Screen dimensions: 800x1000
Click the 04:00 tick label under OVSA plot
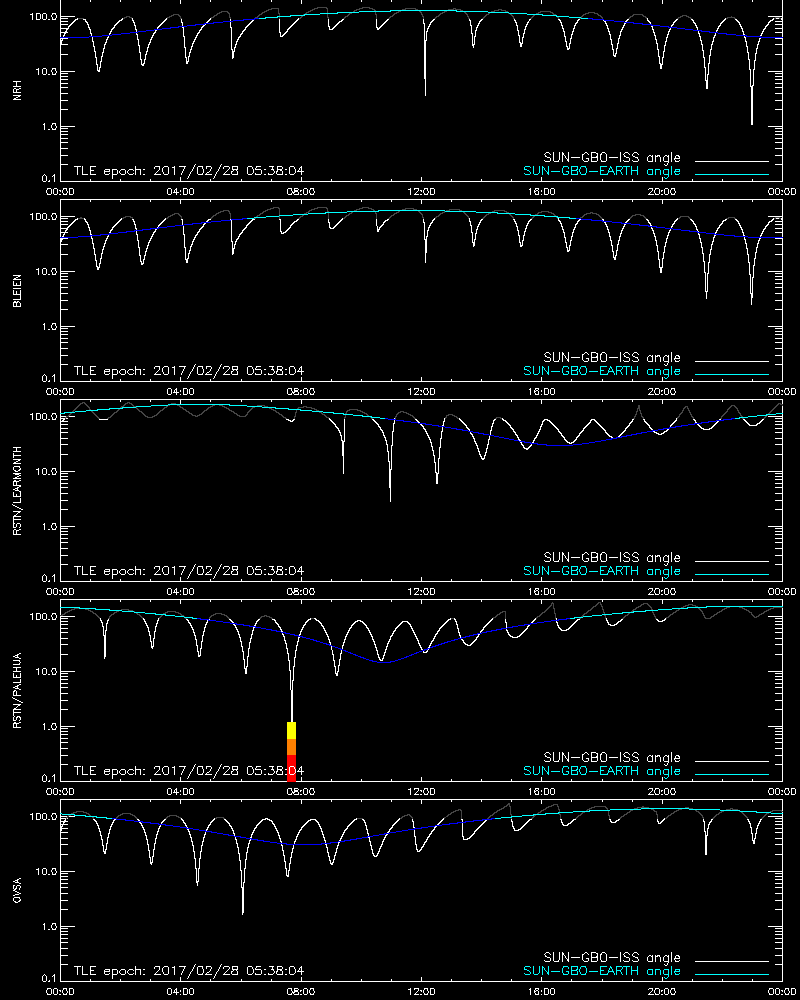tap(181, 992)
